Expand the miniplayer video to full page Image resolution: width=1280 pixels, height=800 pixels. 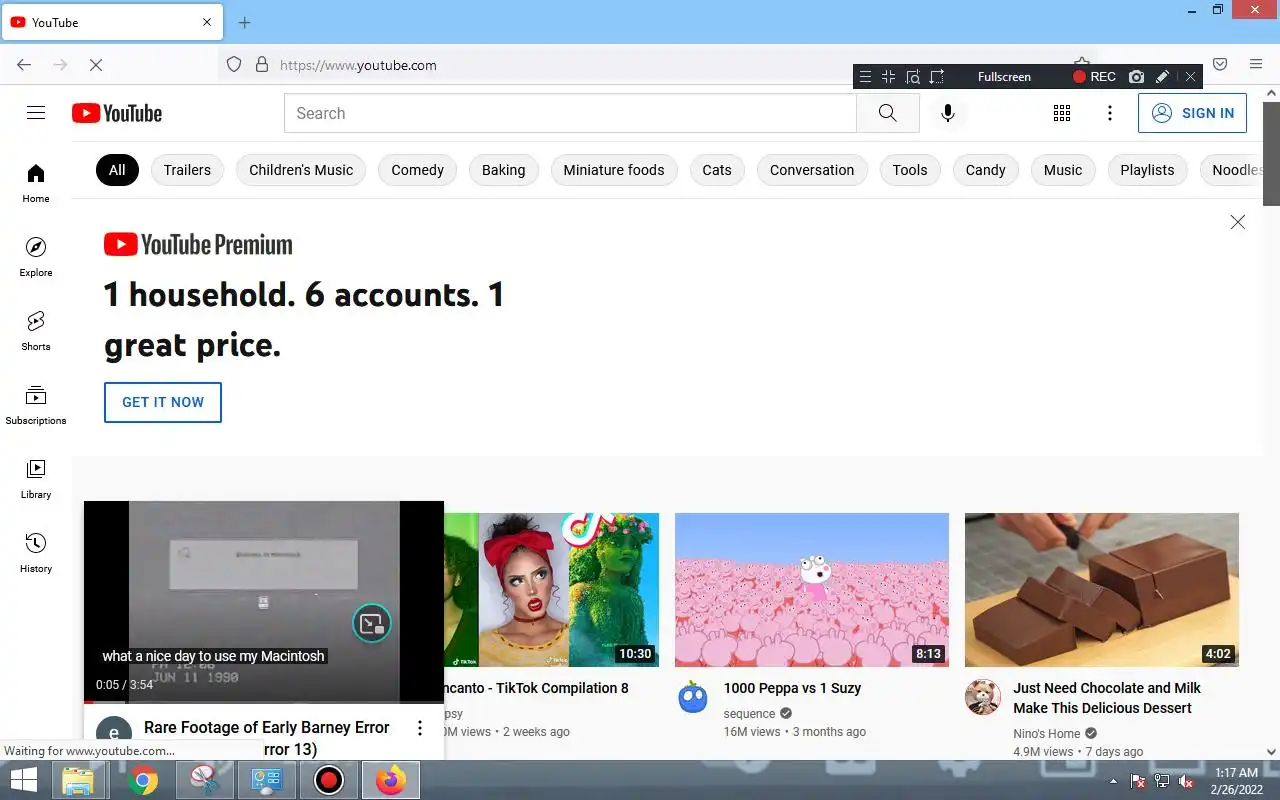pyautogui.click(x=372, y=624)
